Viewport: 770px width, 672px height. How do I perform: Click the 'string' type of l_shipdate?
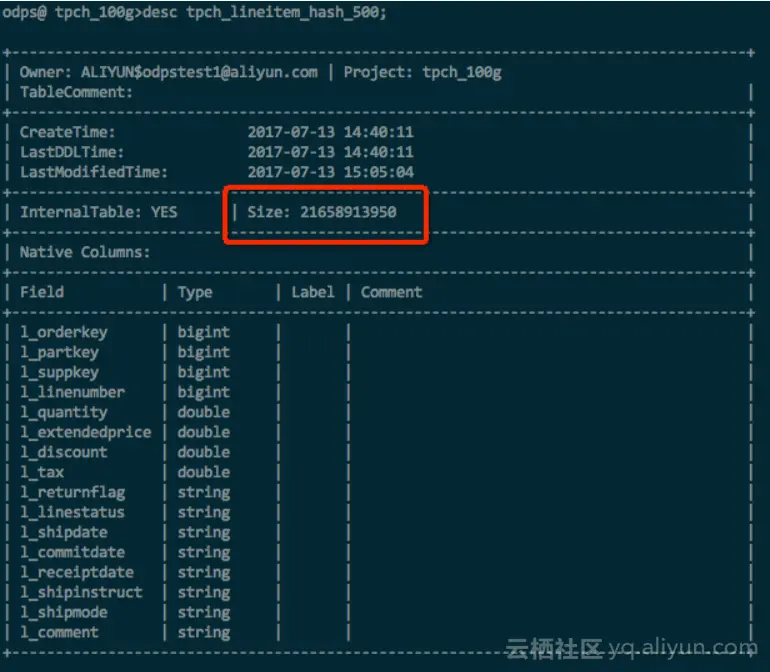203,532
